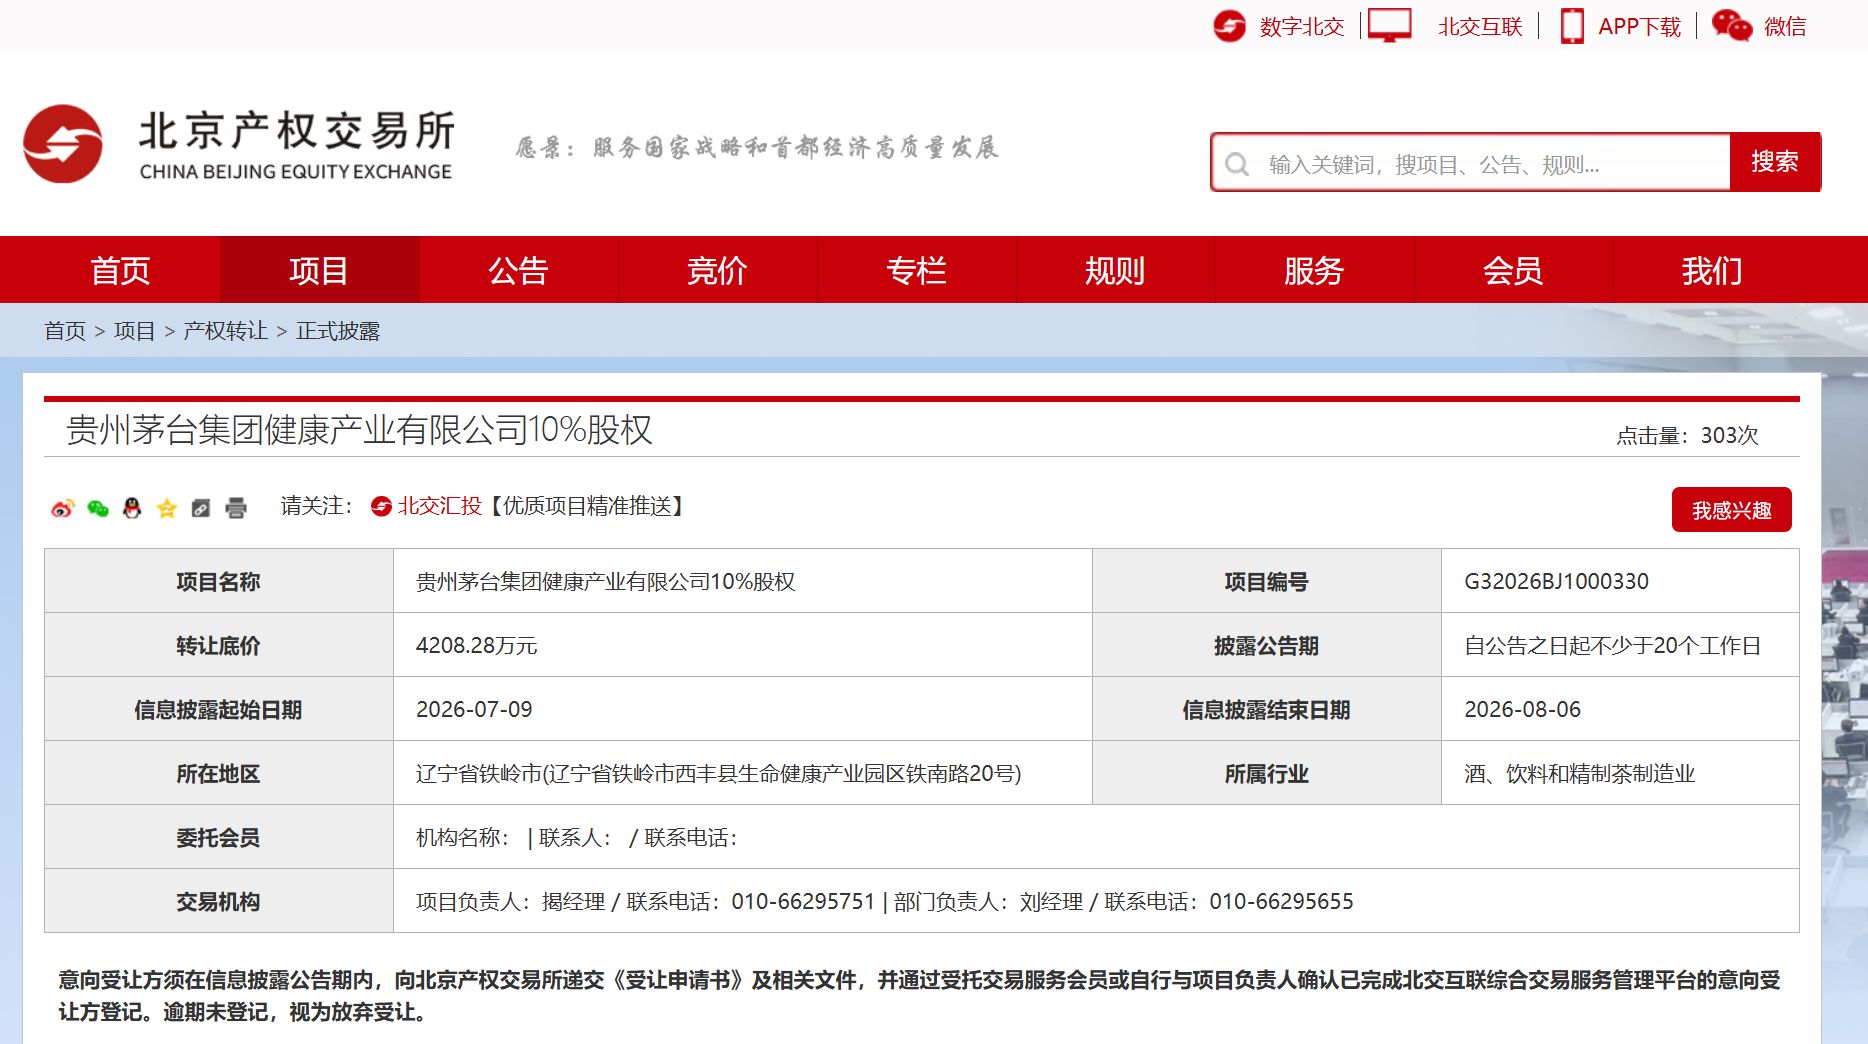Click the 愿景 slogan banner text

(x=757, y=148)
